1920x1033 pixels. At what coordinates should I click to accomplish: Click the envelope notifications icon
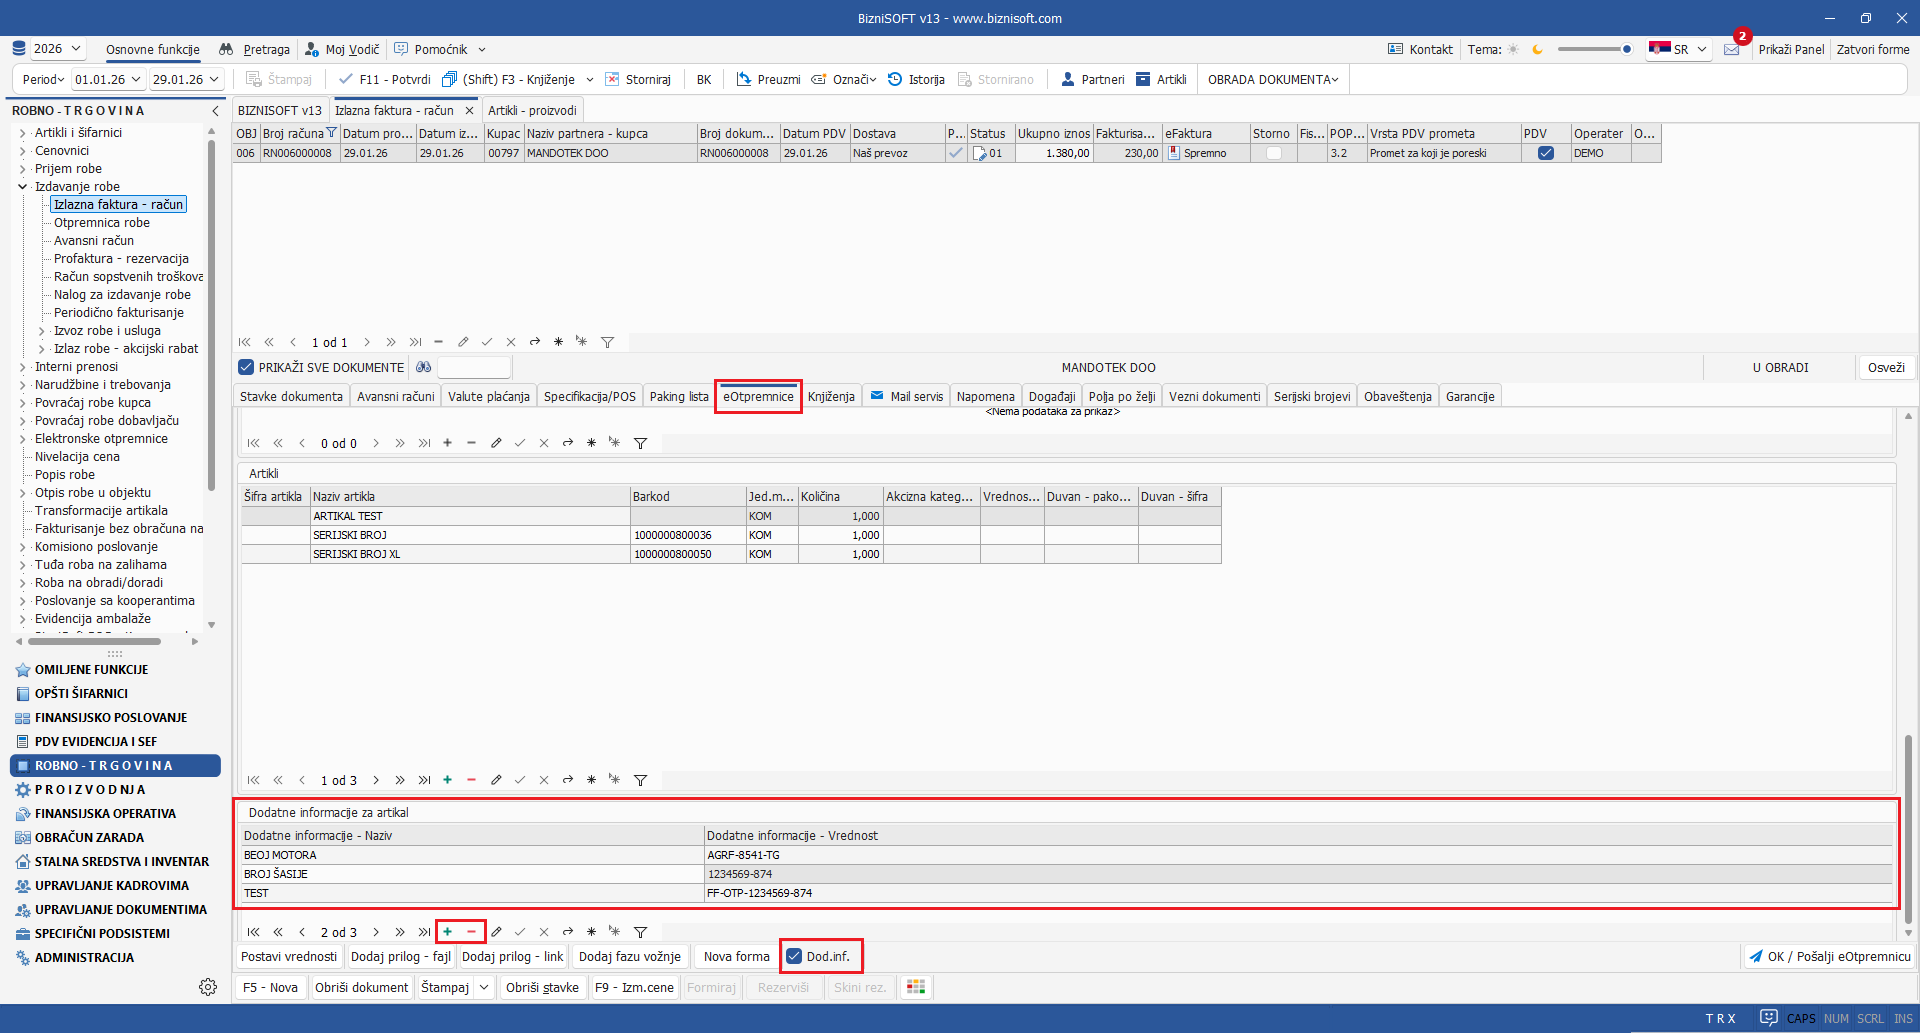click(1731, 49)
